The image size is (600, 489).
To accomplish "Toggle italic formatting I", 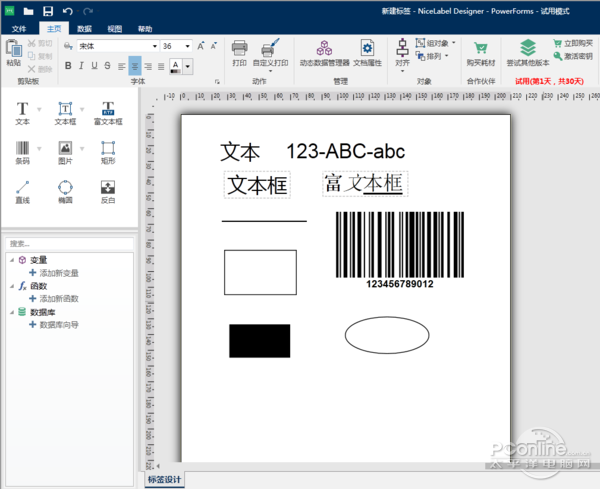I will tap(81, 66).
